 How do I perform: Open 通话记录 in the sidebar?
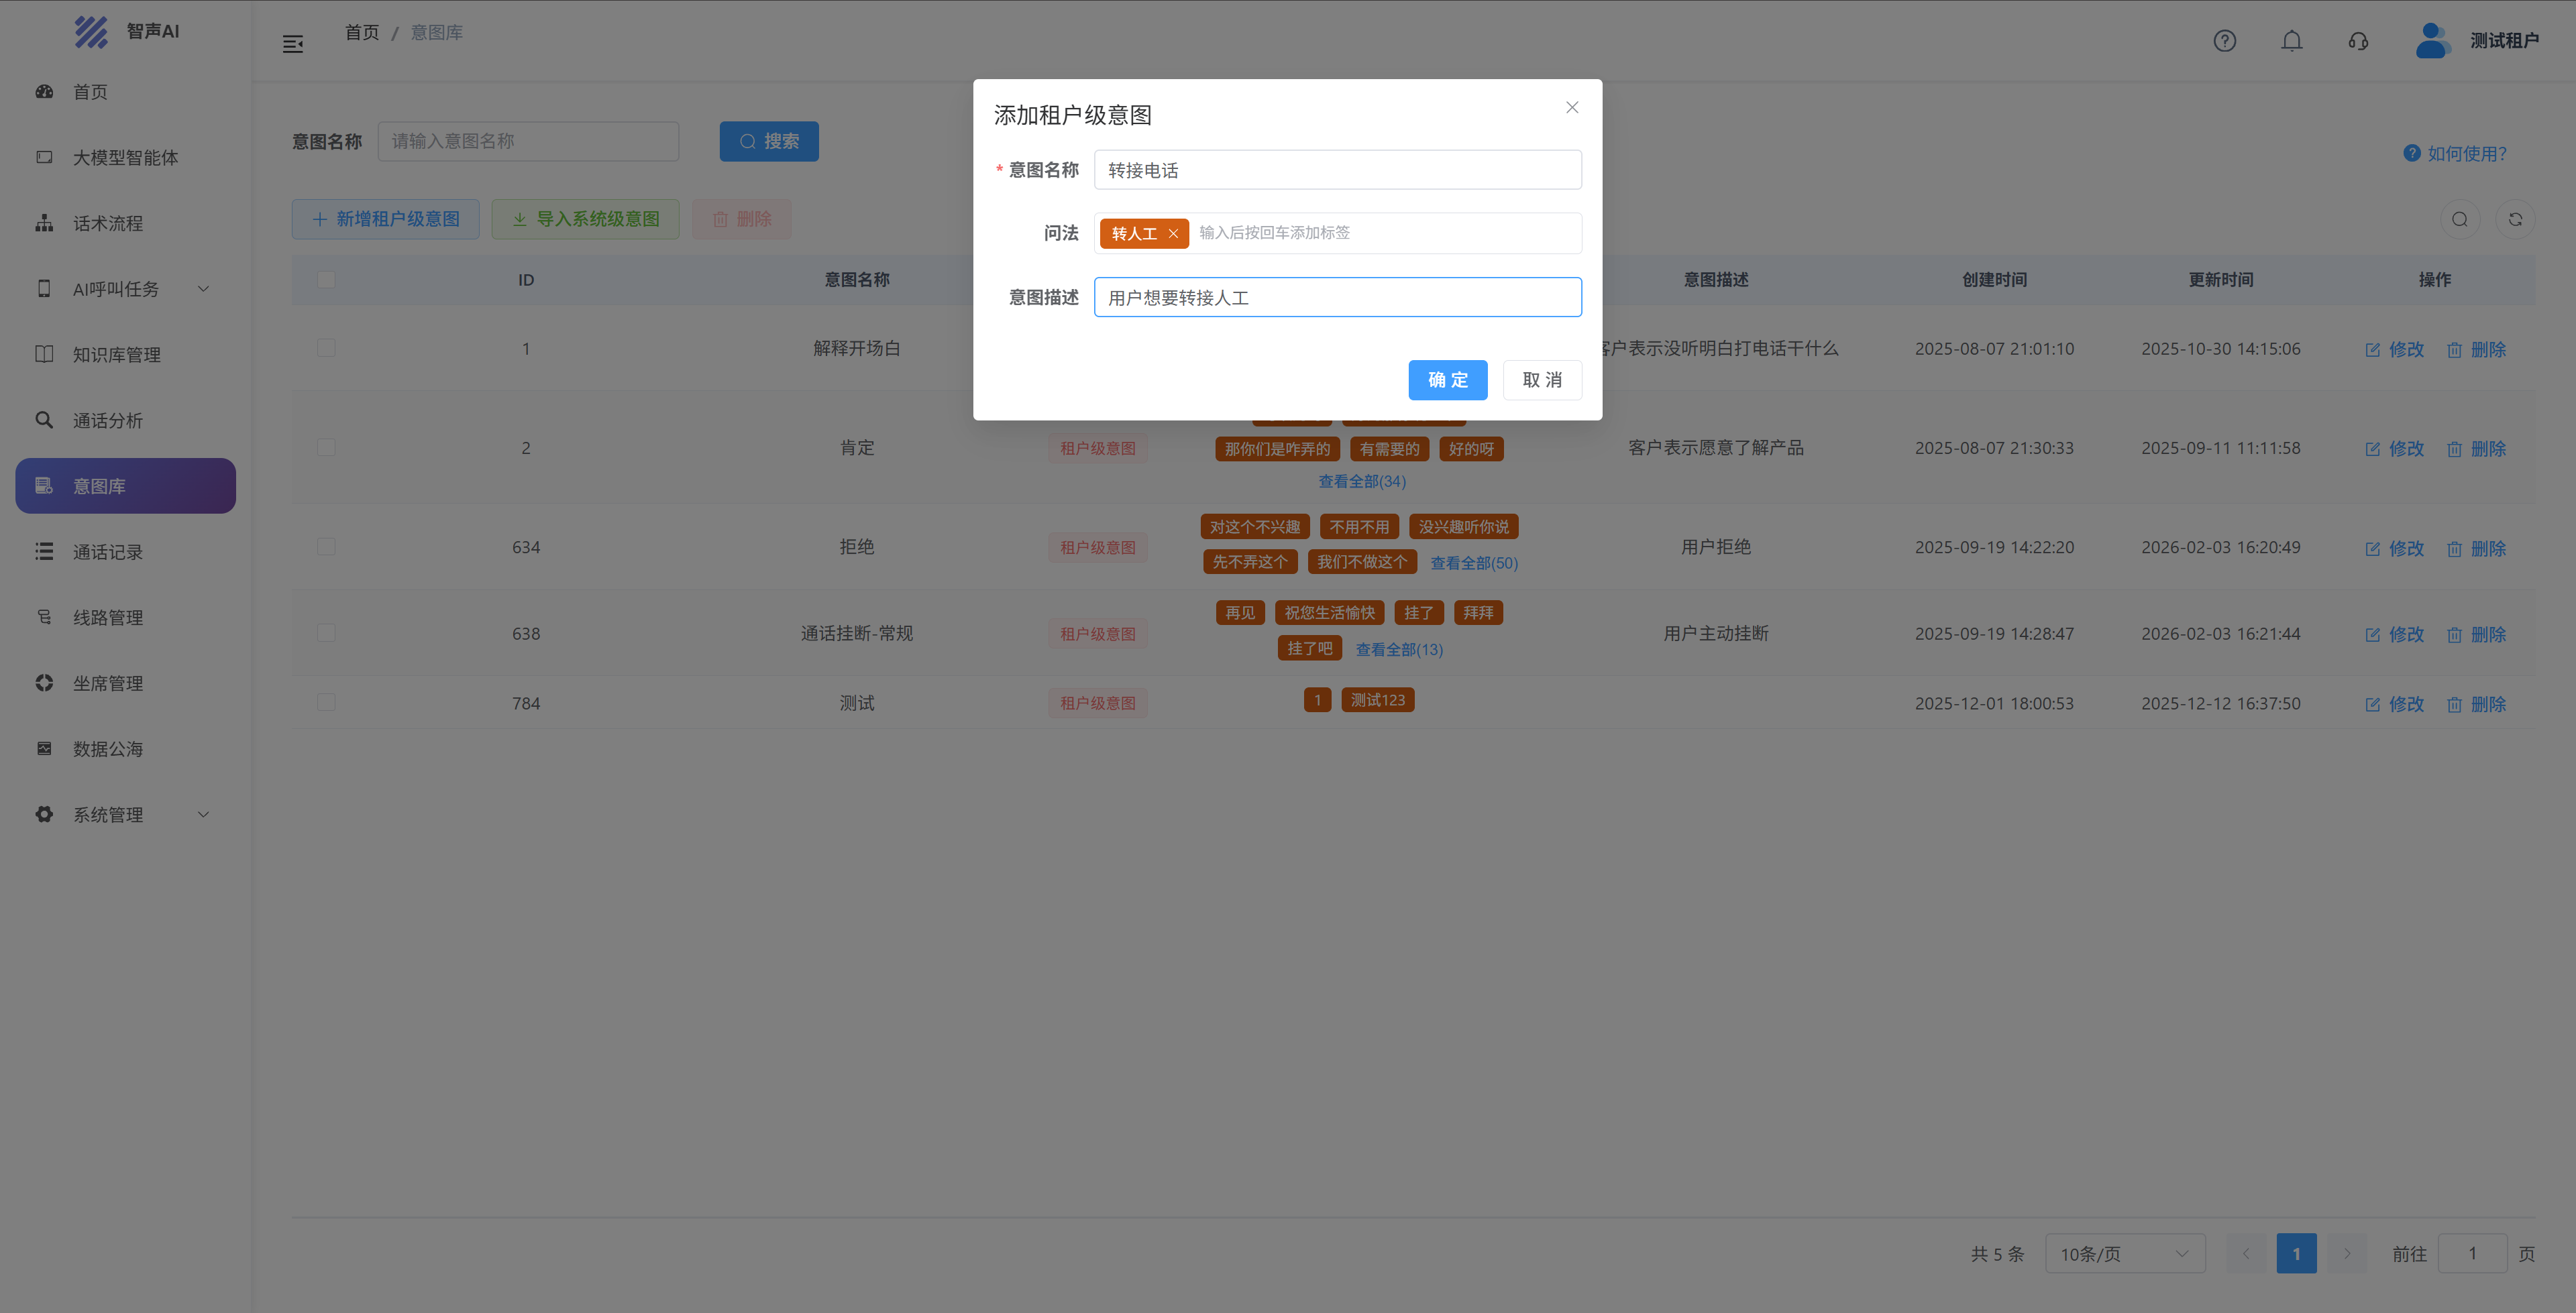125,552
